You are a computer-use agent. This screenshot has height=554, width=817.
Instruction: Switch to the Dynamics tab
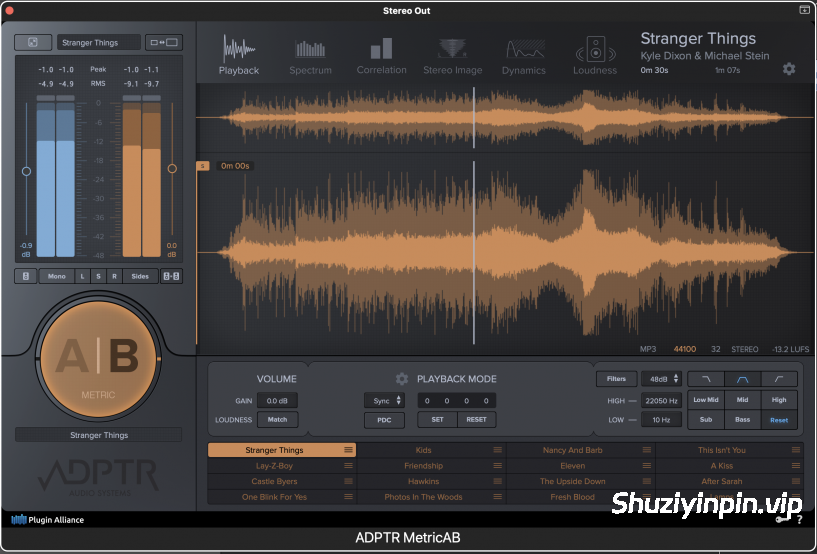point(524,57)
